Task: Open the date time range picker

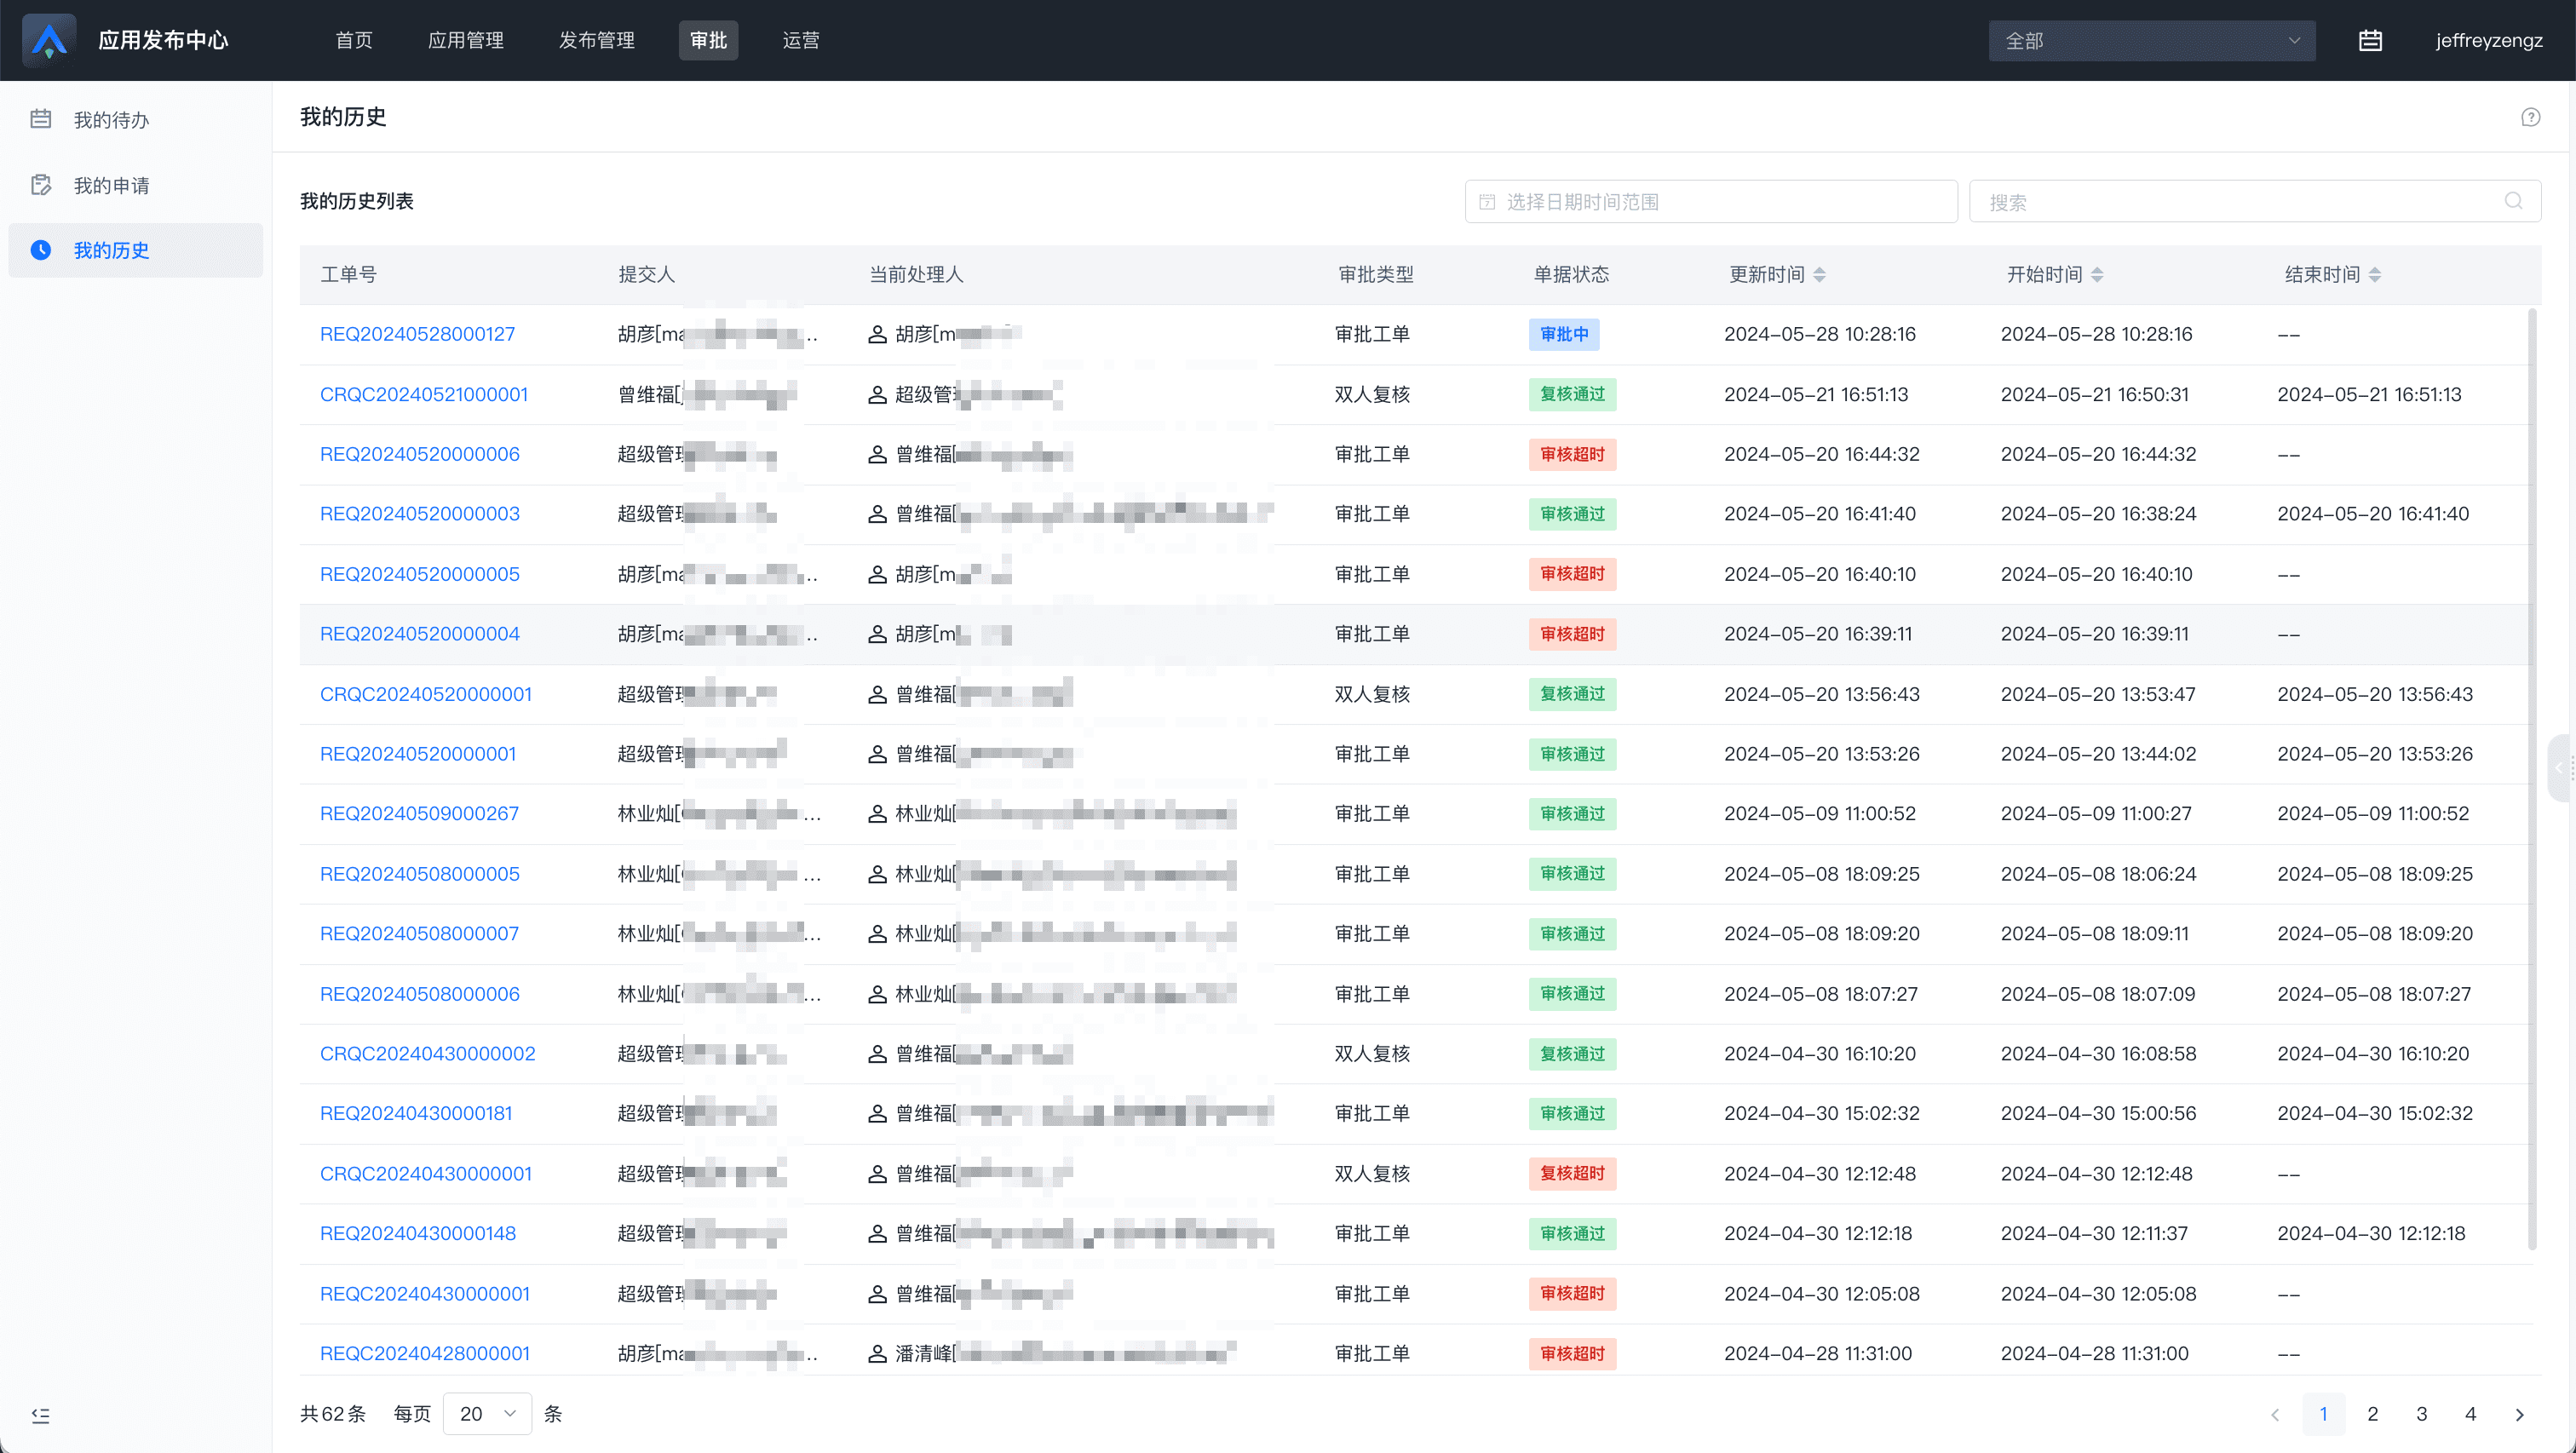Action: 1710,201
